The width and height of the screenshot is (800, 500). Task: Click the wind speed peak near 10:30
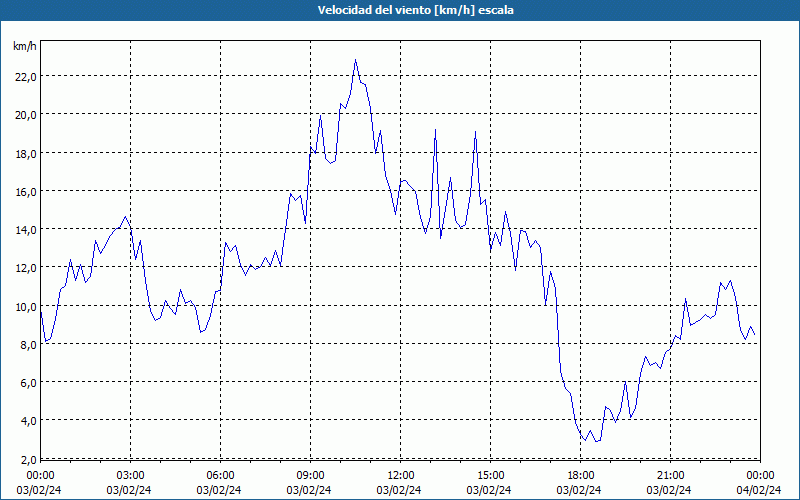[356, 60]
